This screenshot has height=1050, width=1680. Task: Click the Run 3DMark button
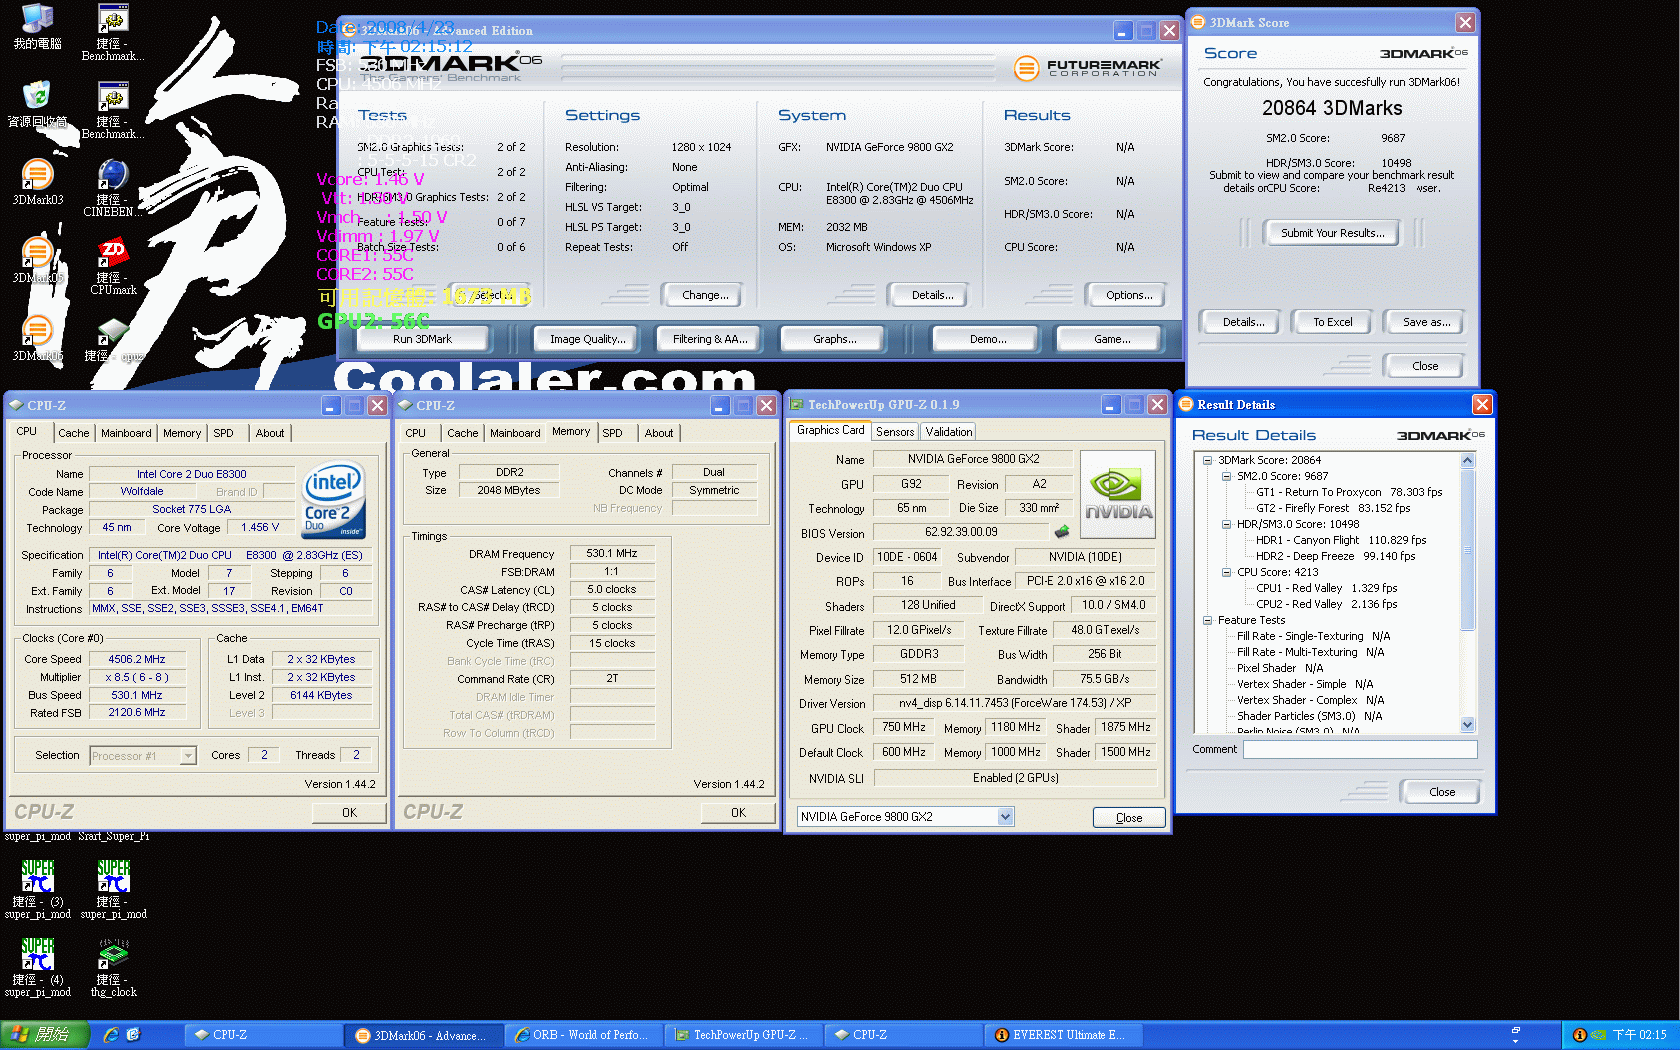(422, 339)
